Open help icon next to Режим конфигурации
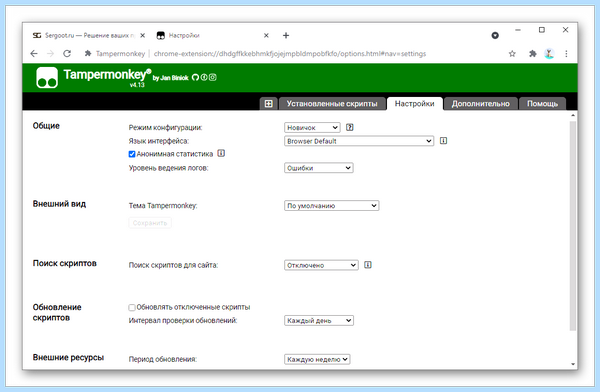Screen dimensions: 600x392 click(349, 127)
